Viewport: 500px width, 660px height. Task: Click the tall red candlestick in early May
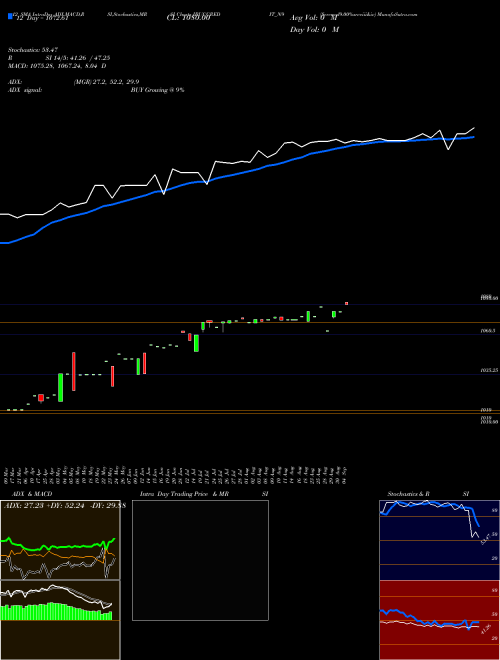pos(74,371)
